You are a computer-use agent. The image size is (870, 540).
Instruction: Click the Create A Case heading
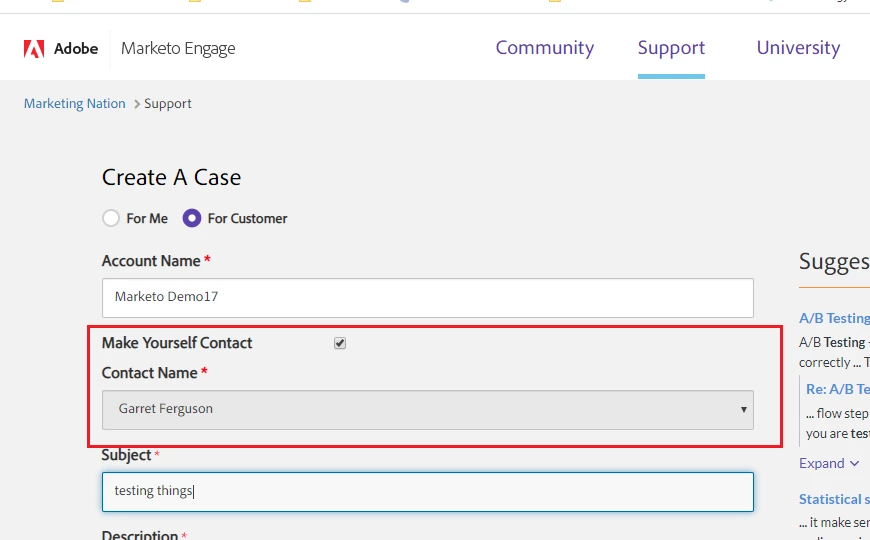171,178
